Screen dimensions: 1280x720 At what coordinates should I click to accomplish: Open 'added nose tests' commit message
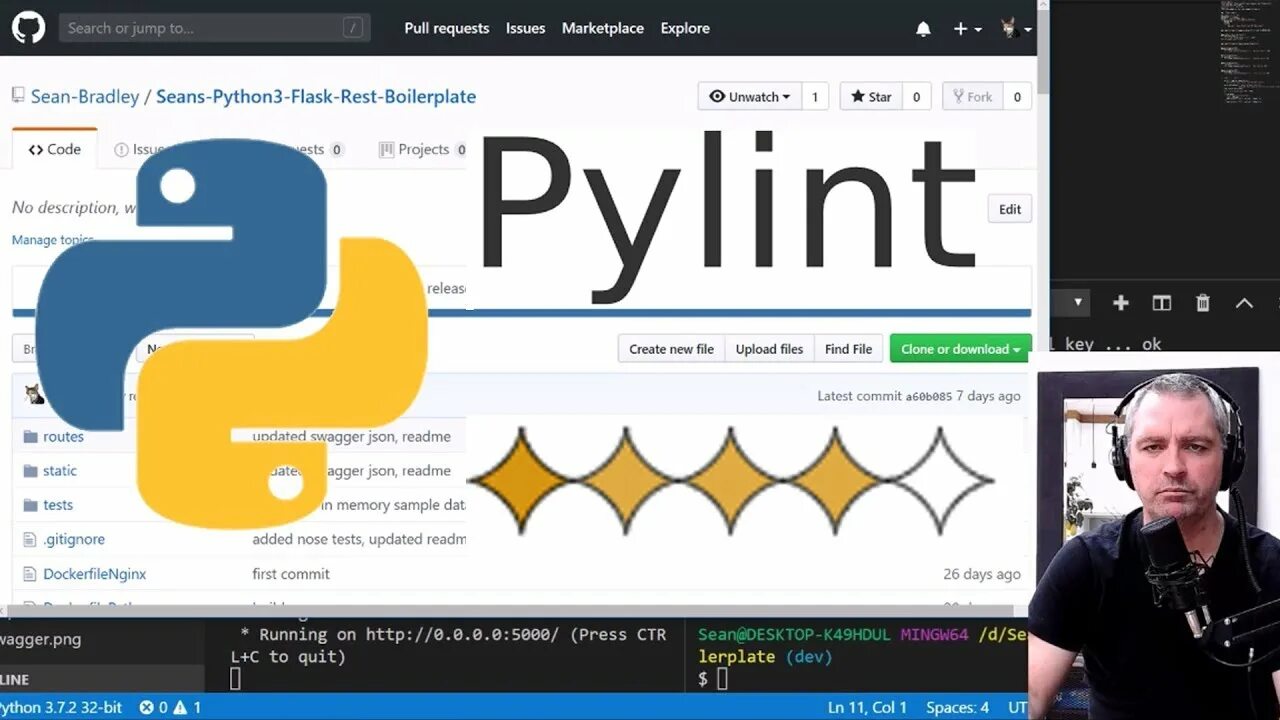coord(359,539)
